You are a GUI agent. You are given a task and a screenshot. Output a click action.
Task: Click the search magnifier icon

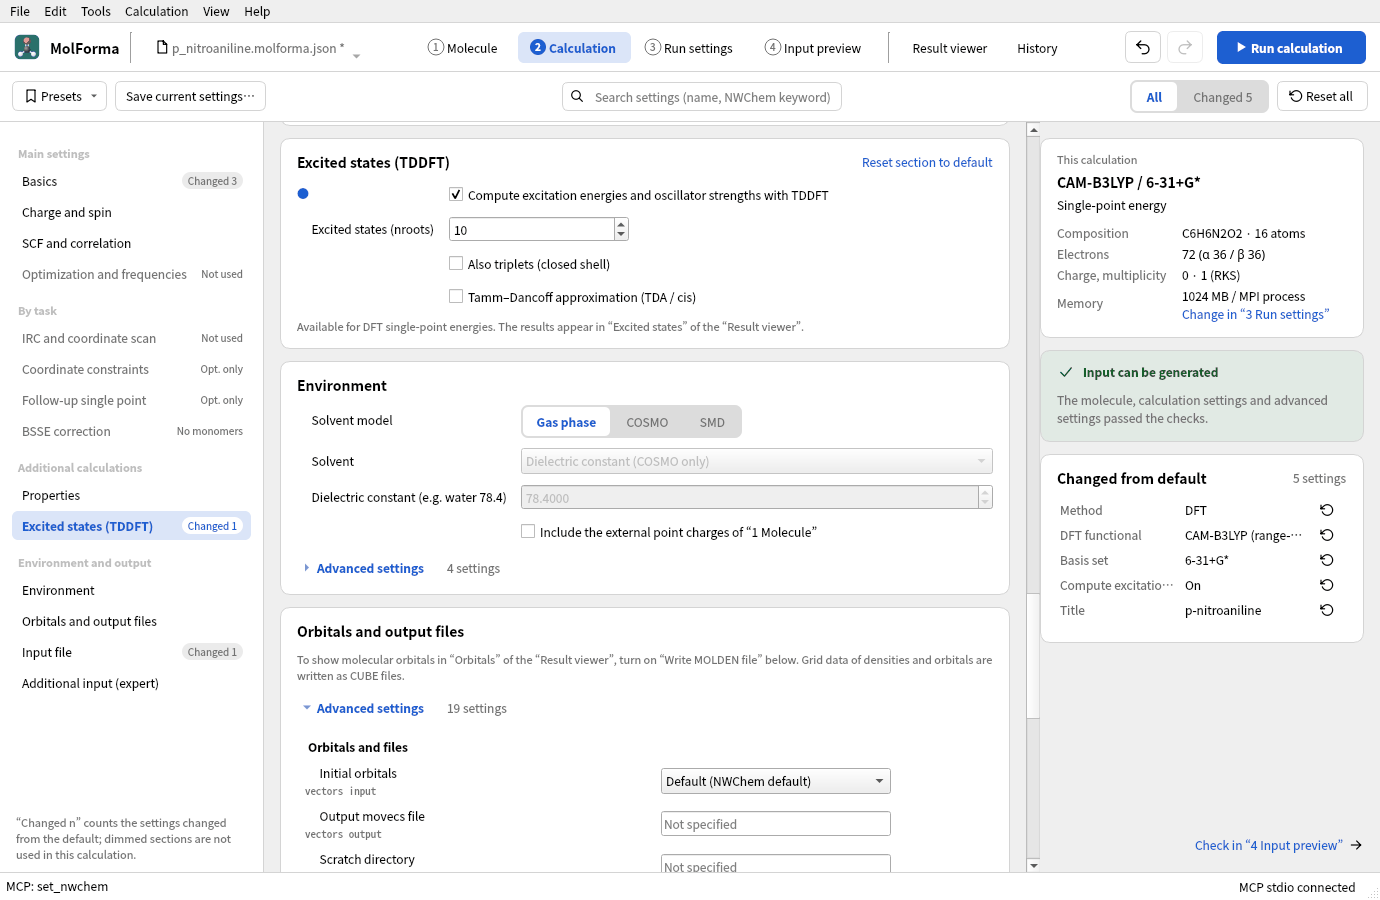pyautogui.click(x=577, y=97)
